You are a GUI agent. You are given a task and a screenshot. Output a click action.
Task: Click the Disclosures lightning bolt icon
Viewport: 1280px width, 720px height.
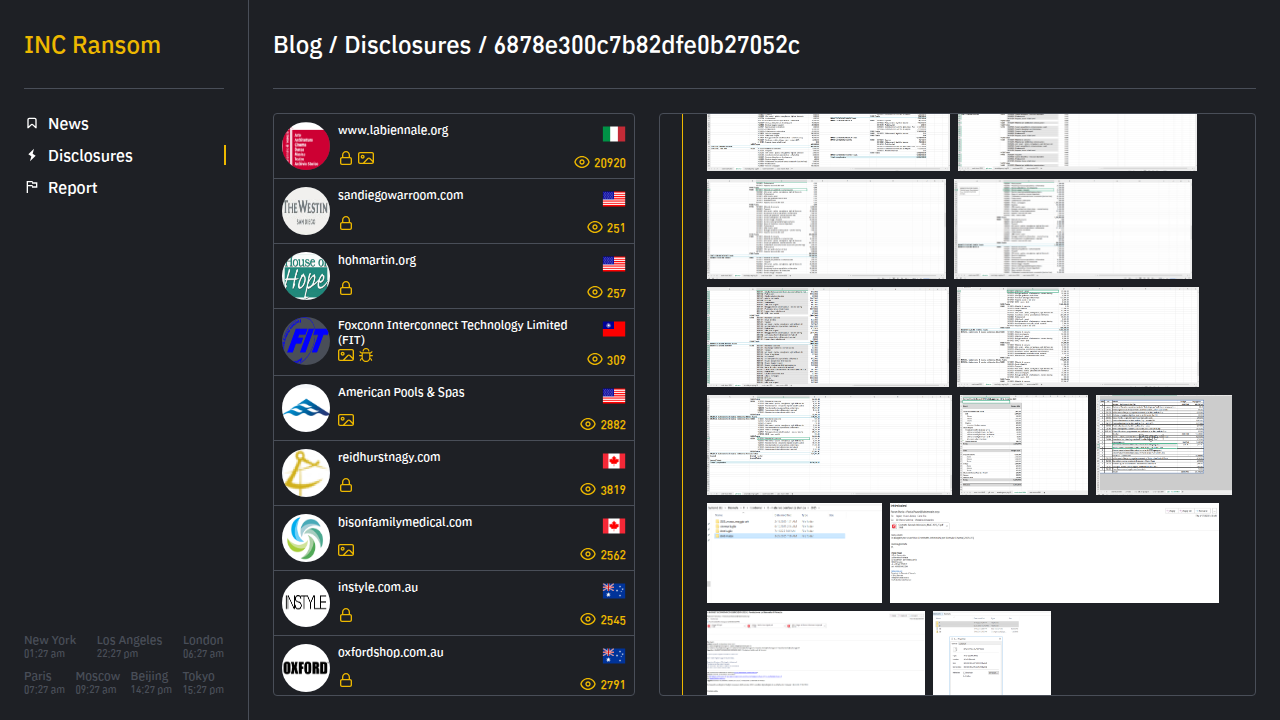(x=32, y=156)
